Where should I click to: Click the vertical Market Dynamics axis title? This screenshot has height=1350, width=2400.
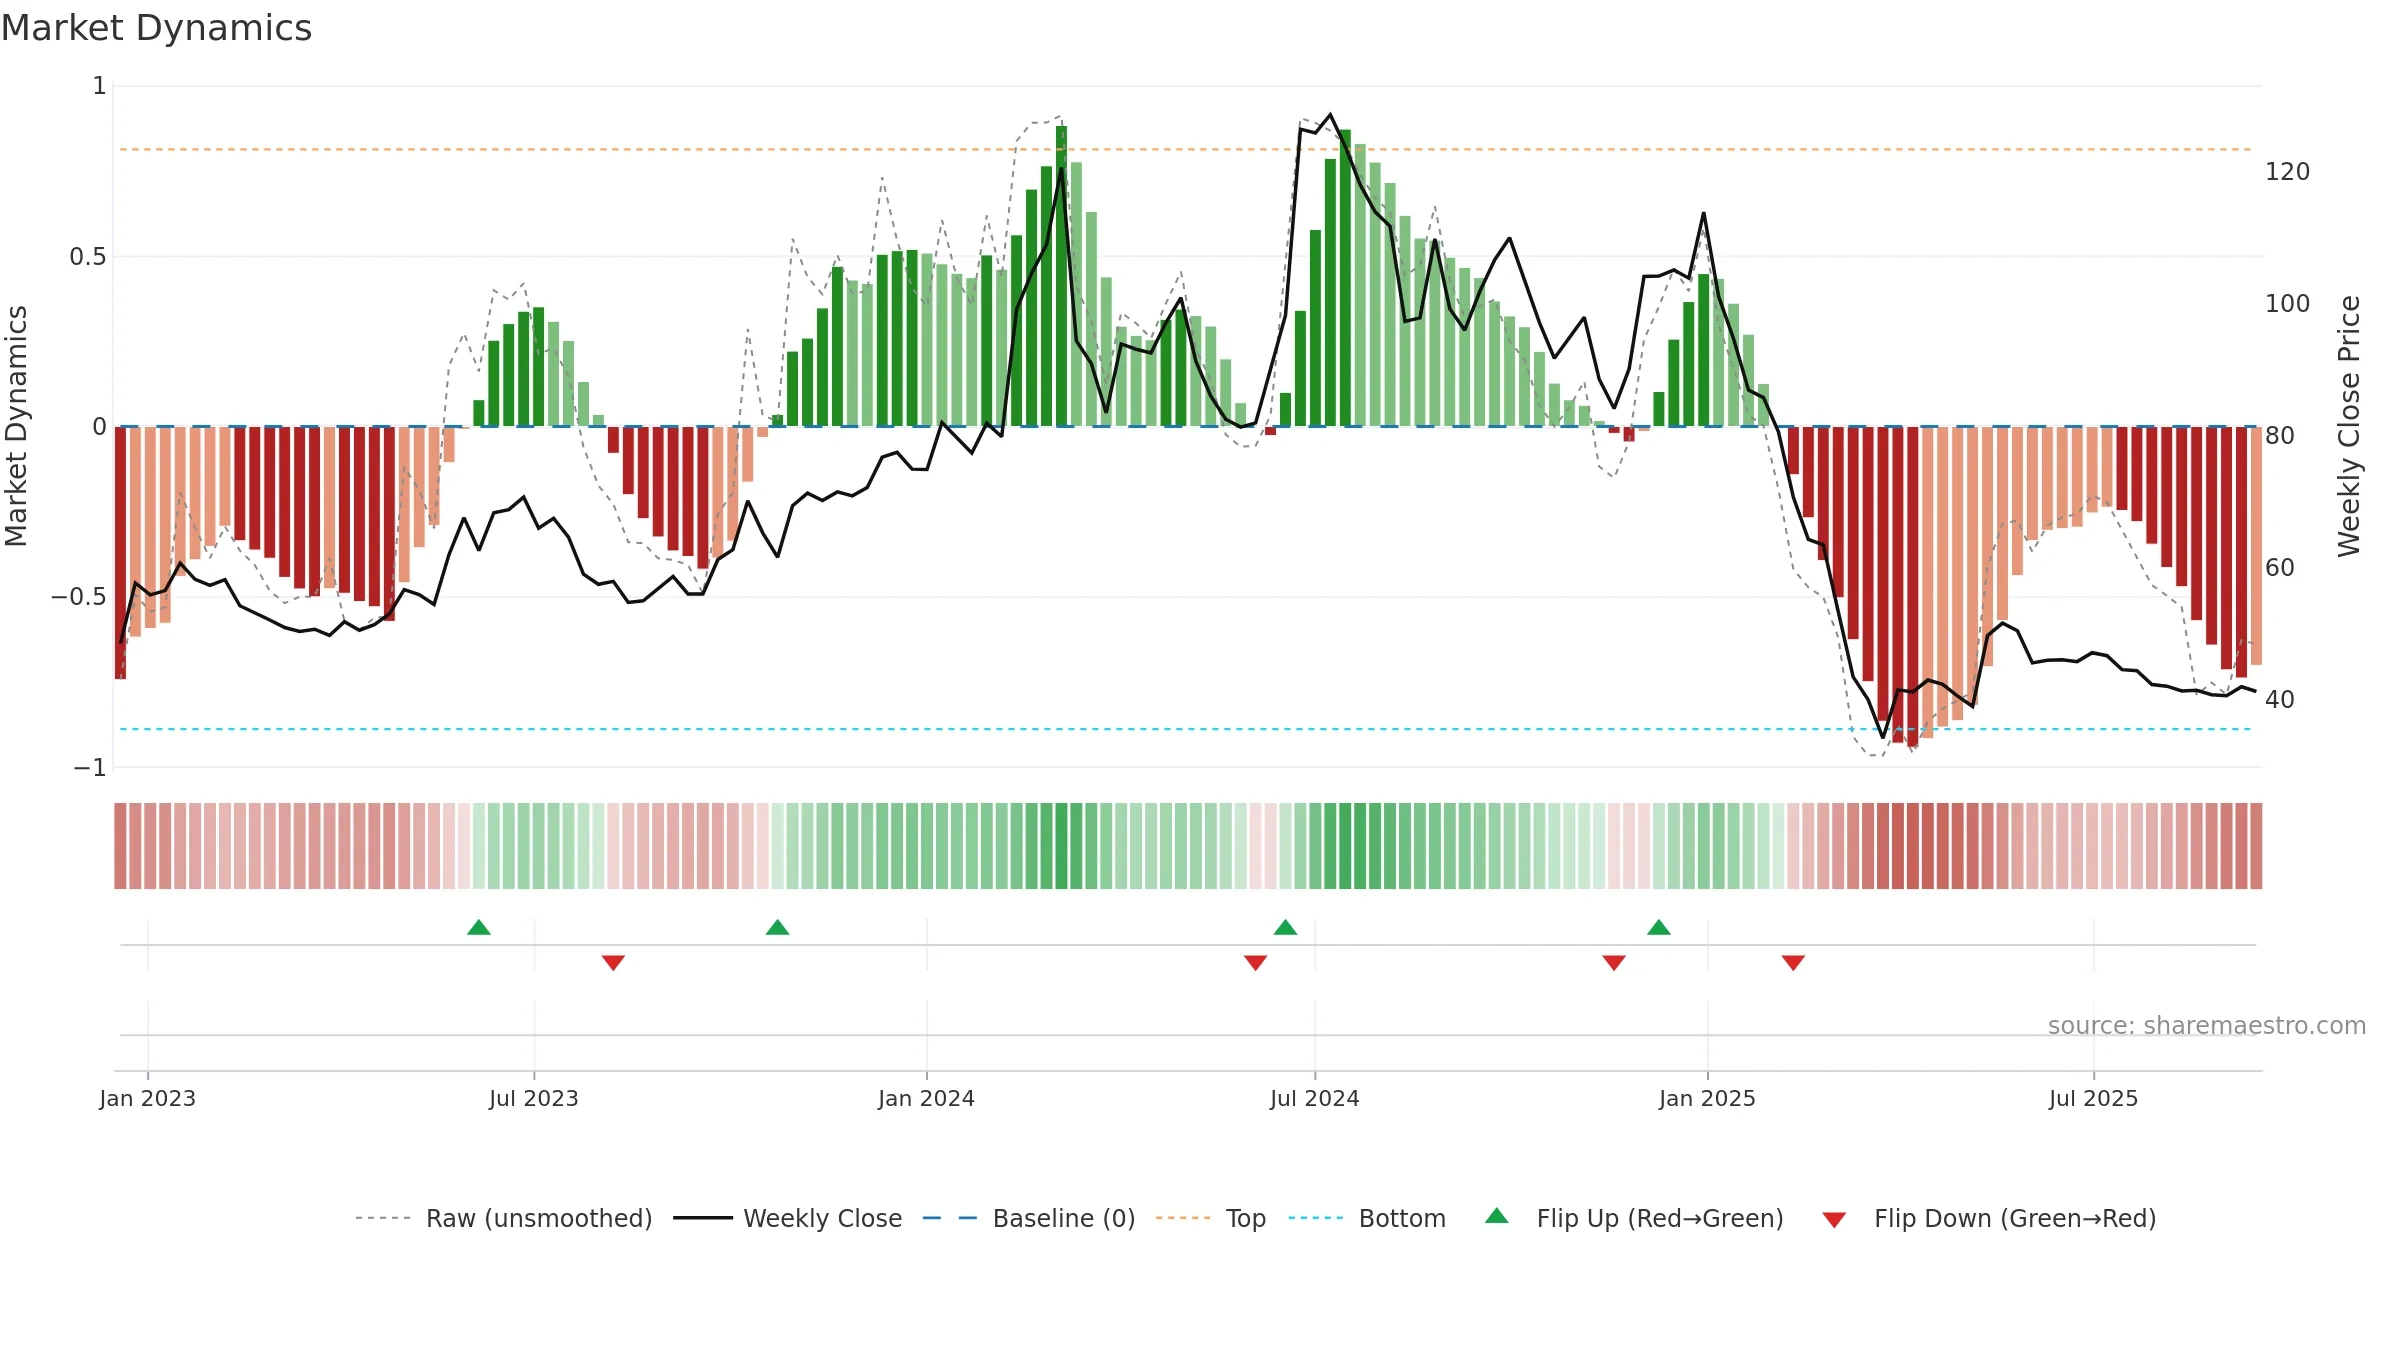(x=16, y=426)
